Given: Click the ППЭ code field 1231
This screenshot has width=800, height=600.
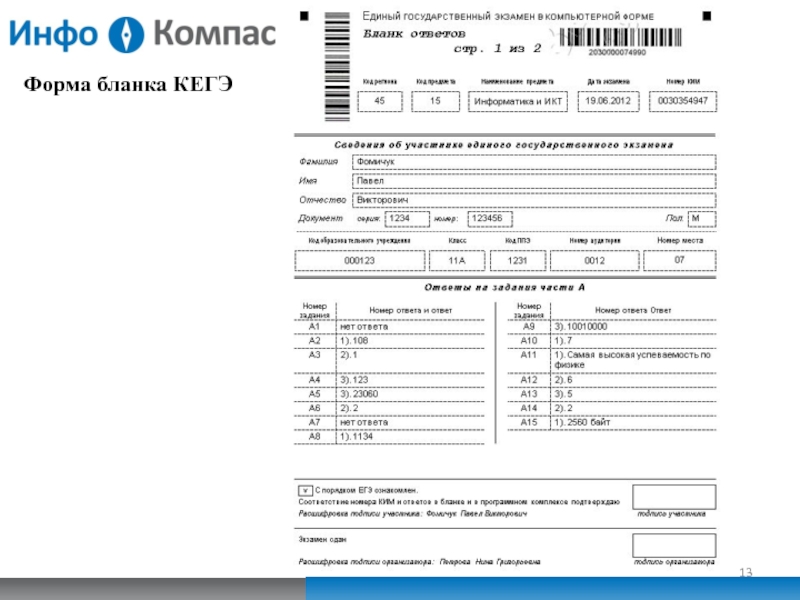Looking at the screenshot, I should 517,261.
